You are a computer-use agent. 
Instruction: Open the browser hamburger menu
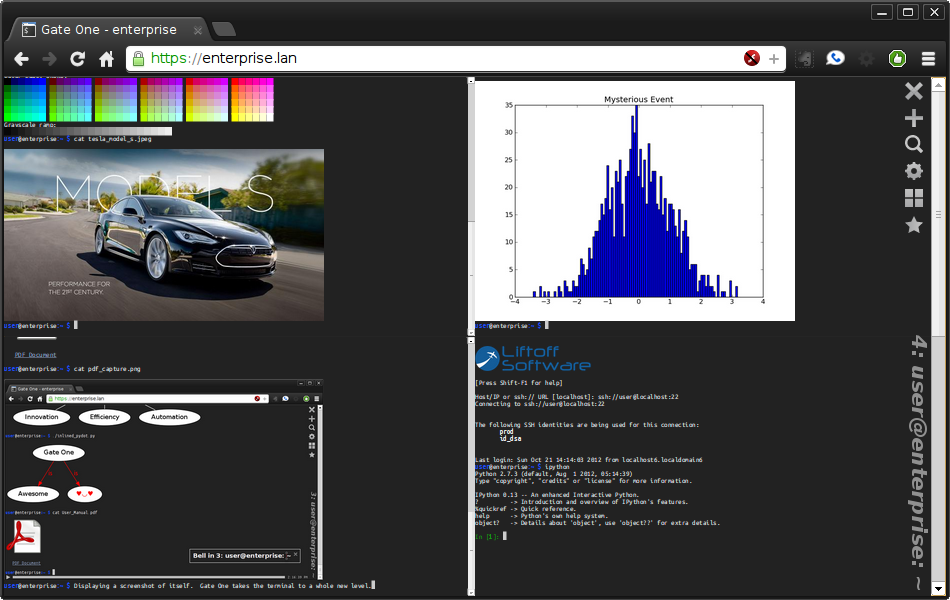tap(928, 59)
